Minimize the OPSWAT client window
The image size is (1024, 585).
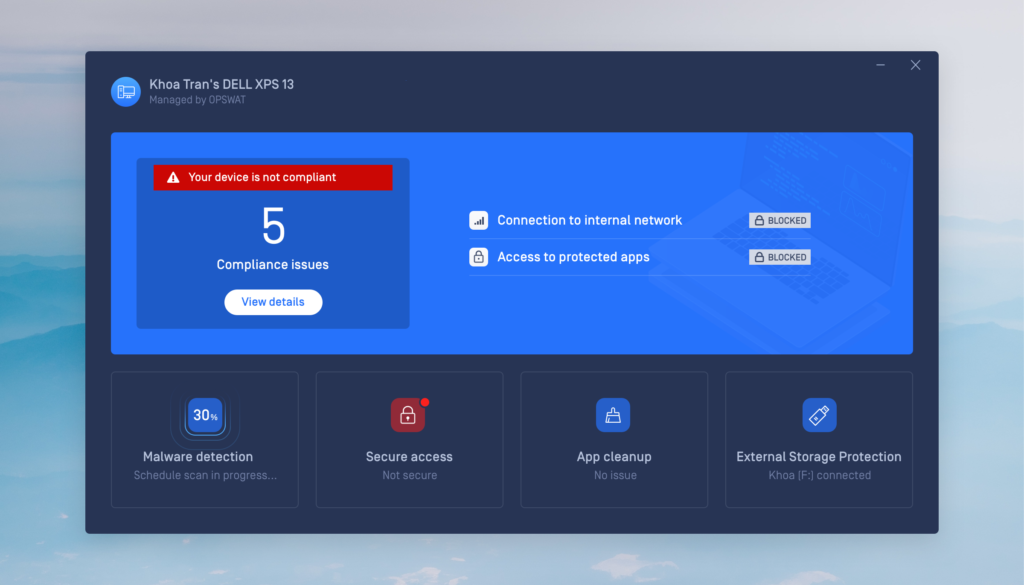[881, 65]
